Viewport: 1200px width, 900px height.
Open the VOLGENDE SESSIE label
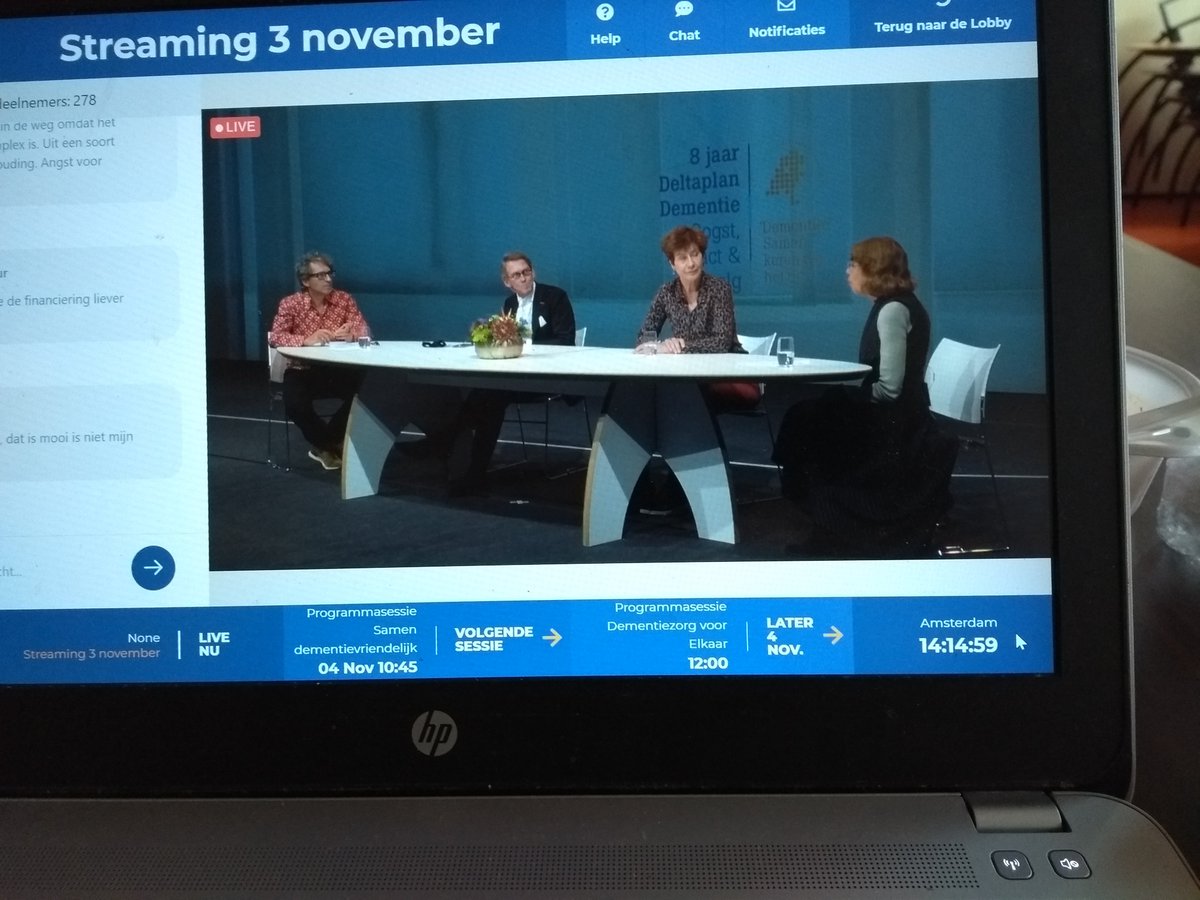[x=494, y=638]
